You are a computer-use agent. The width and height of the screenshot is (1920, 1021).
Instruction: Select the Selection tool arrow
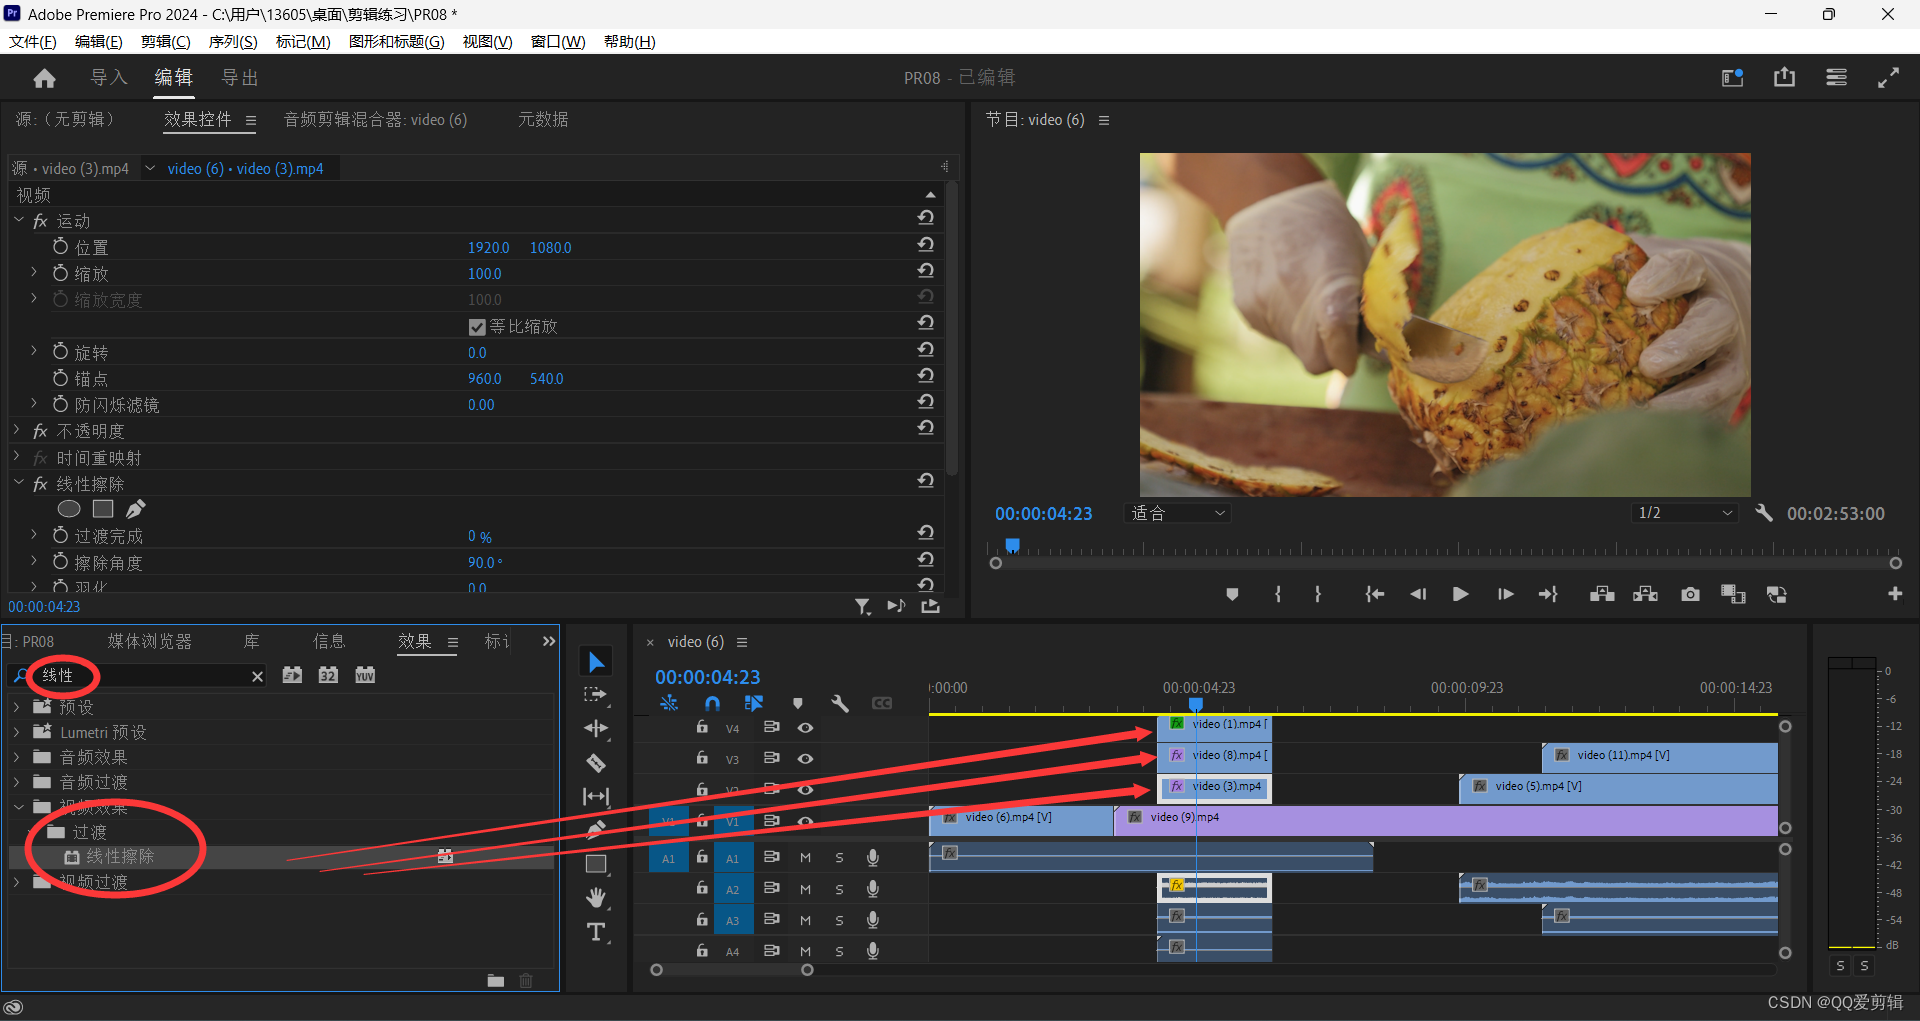pyautogui.click(x=596, y=662)
